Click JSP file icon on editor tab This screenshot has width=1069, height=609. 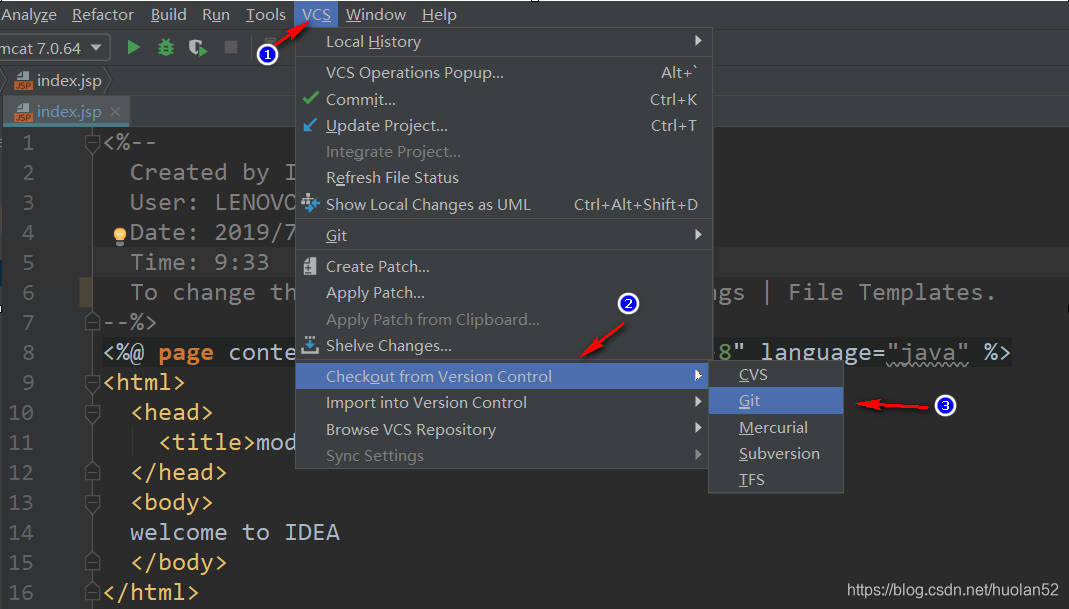[24, 112]
